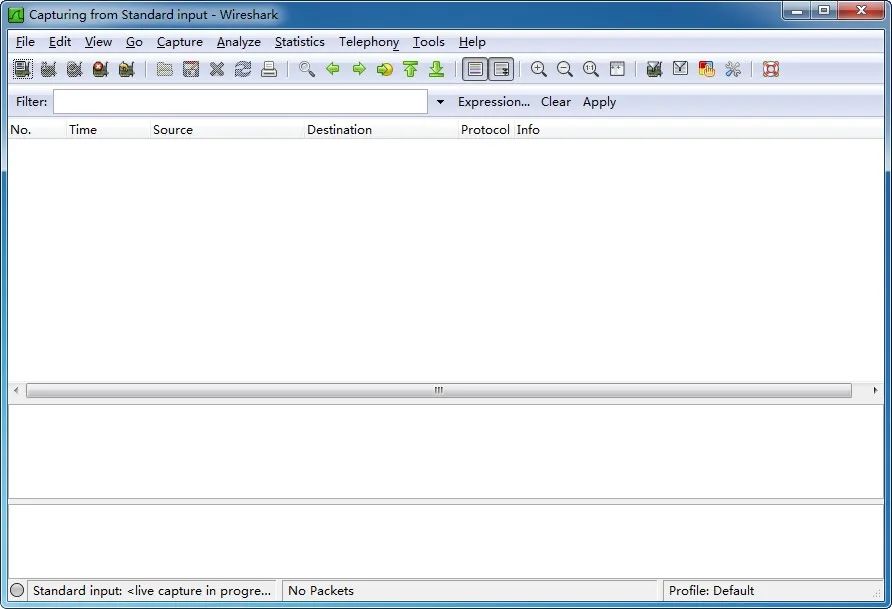
Task: Open the Statistics menu
Action: click(x=300, y=42)
